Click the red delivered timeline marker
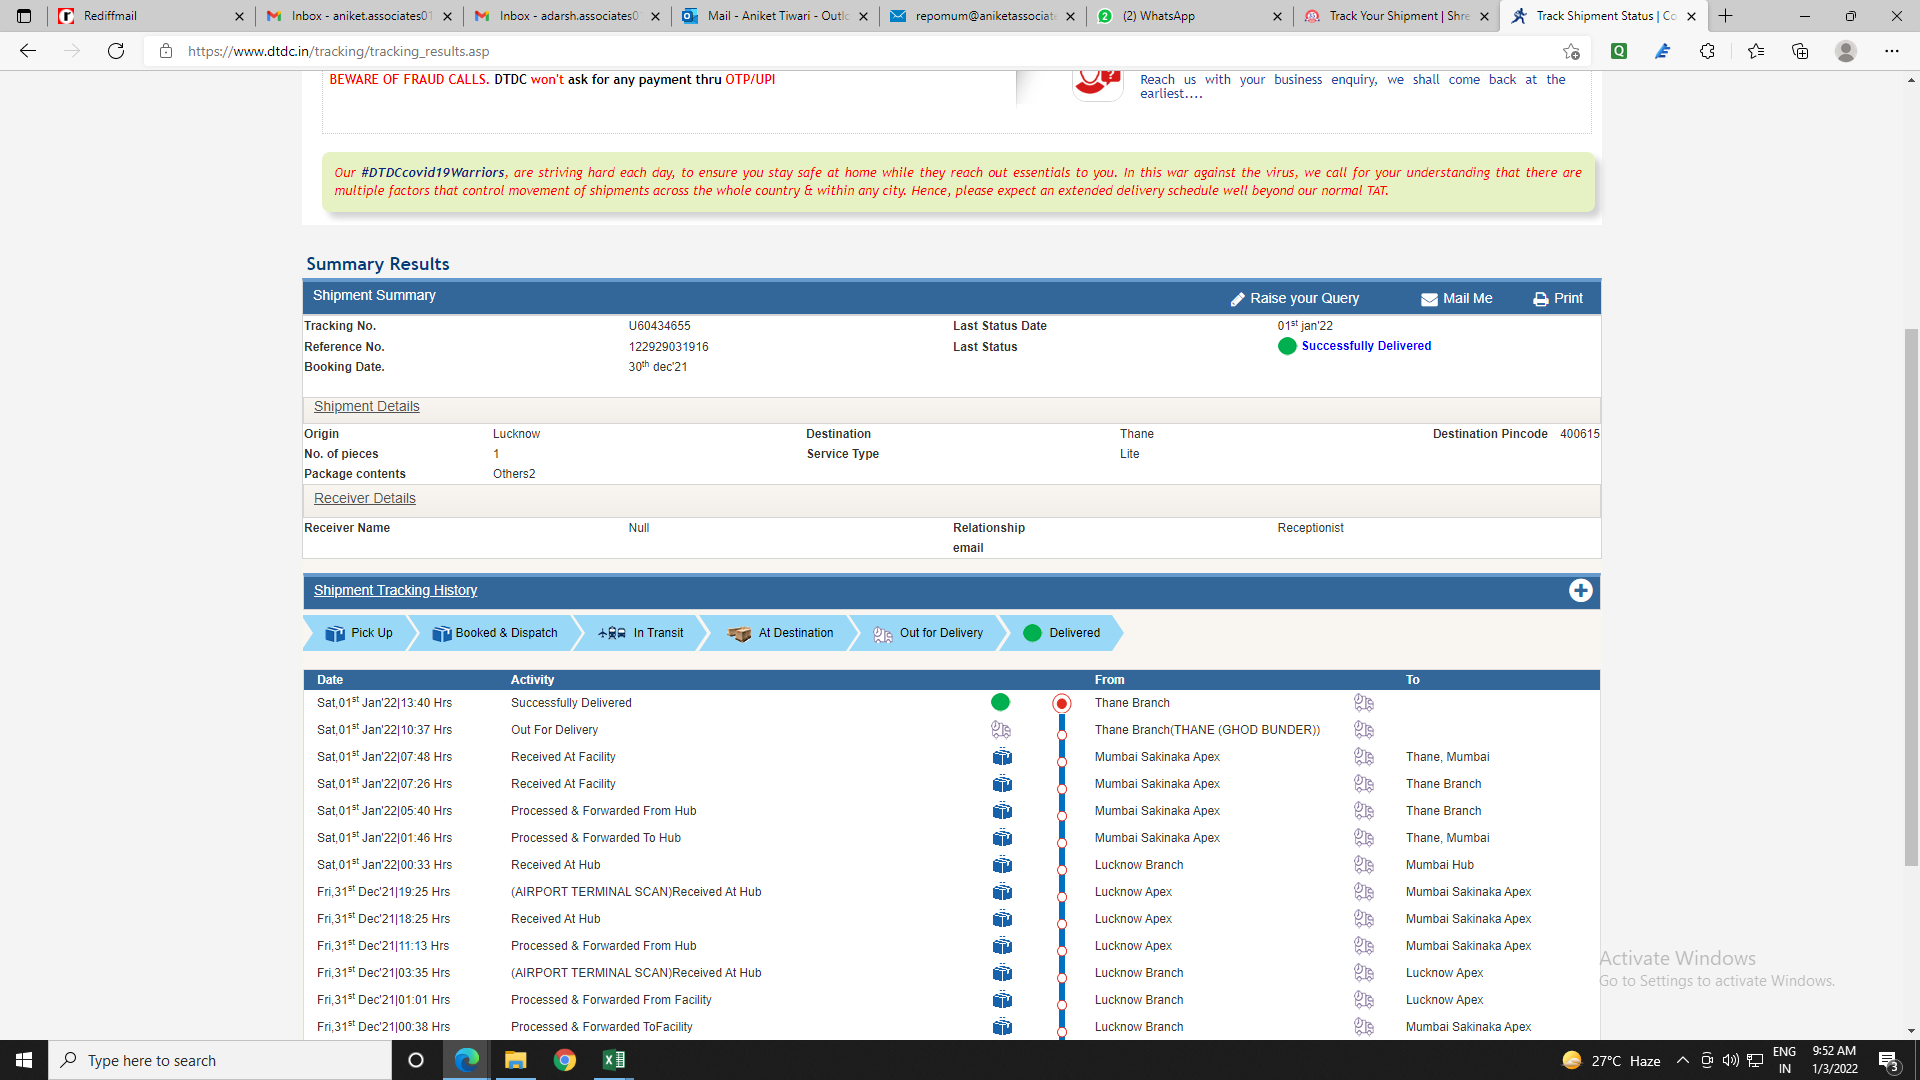1920x1080 pixels. point(1062,704)
